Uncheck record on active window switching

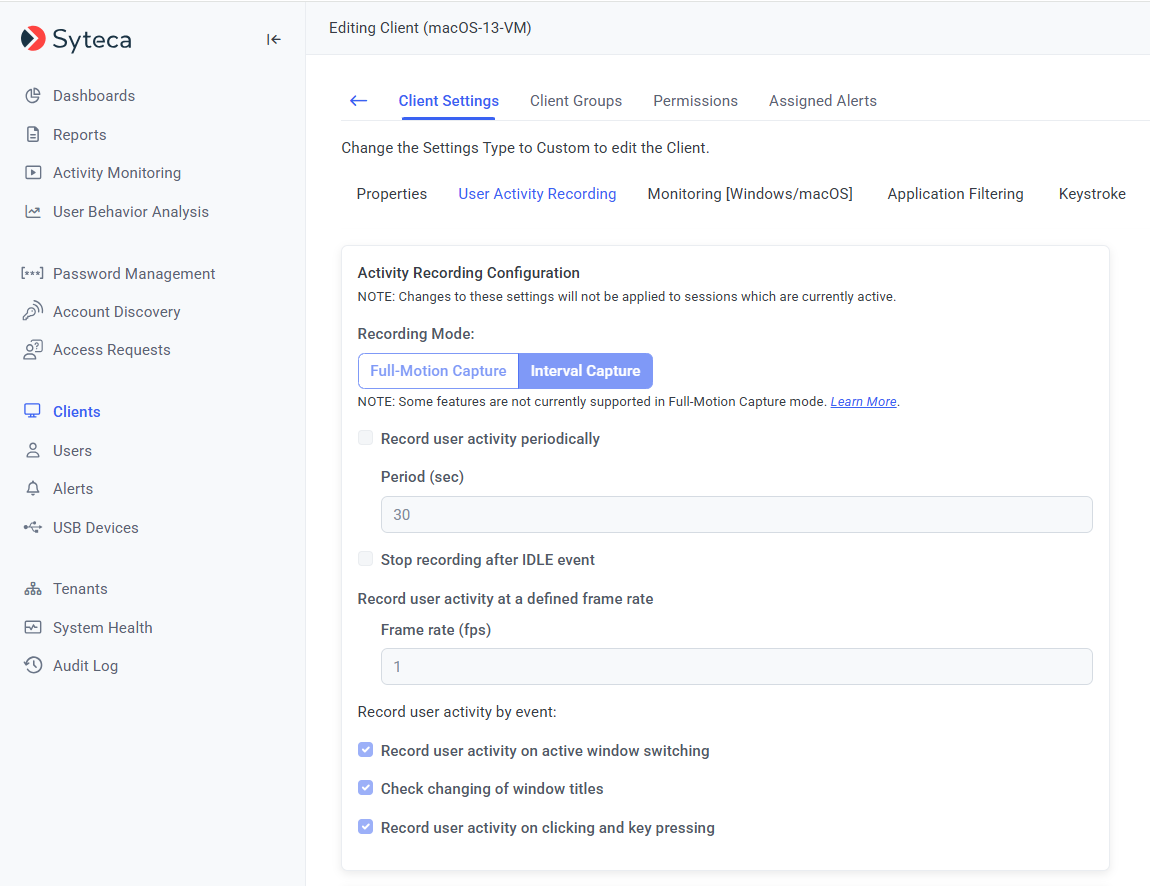pos(366,750)
